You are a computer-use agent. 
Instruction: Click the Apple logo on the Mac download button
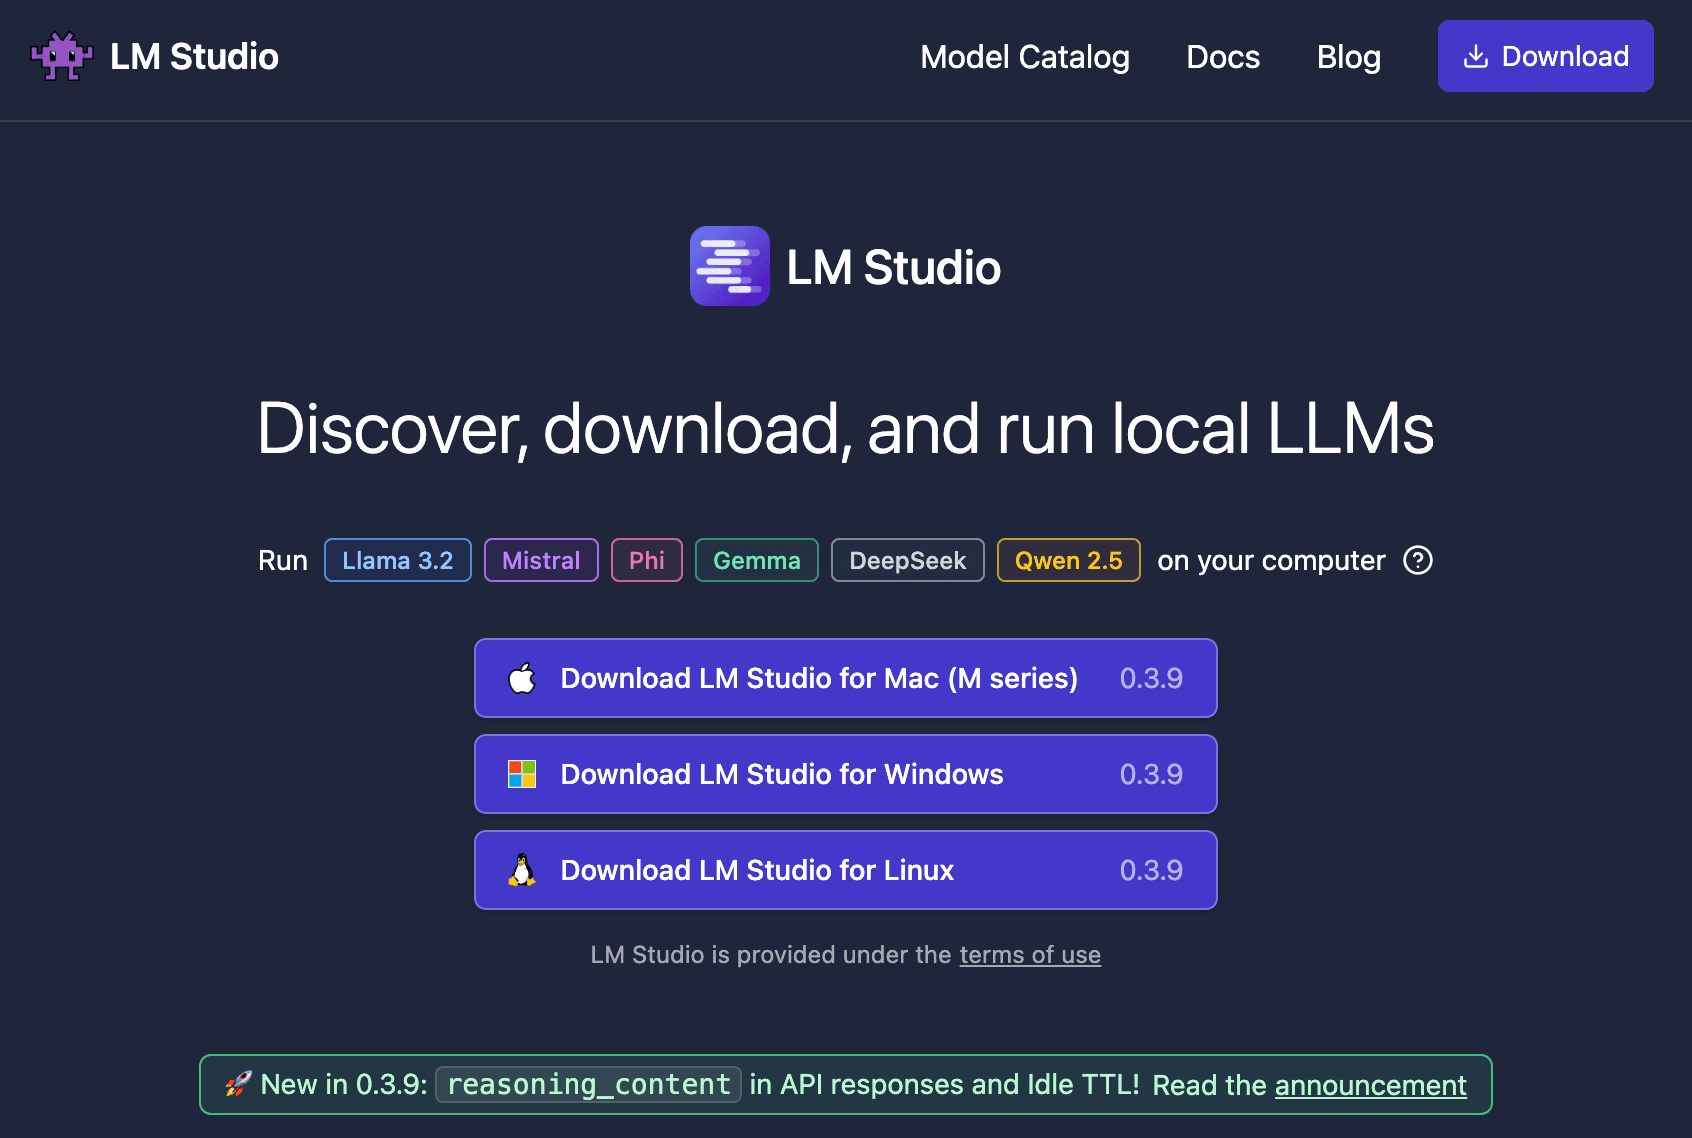pyautogui.click(x=520, y=677)
